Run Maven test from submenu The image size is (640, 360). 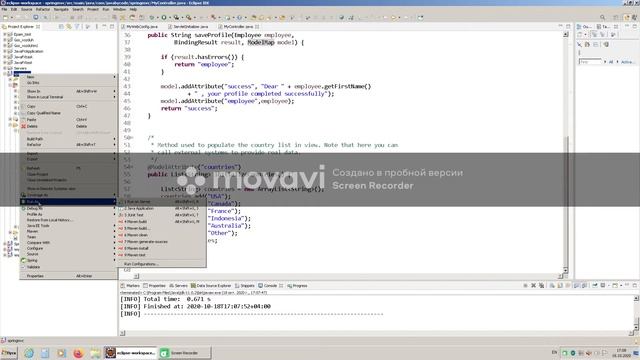pyautogui.click(x=161, y=255)
